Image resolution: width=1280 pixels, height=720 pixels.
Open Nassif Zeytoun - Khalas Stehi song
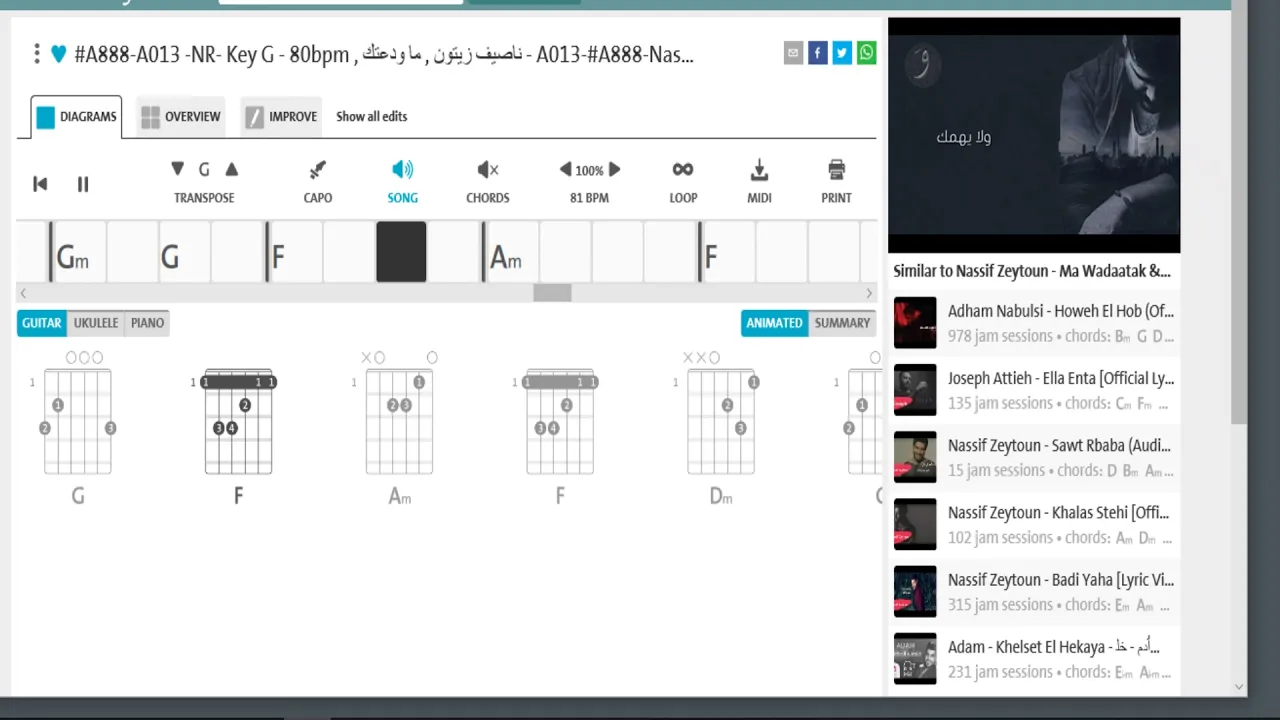[x=1058, y=512]
